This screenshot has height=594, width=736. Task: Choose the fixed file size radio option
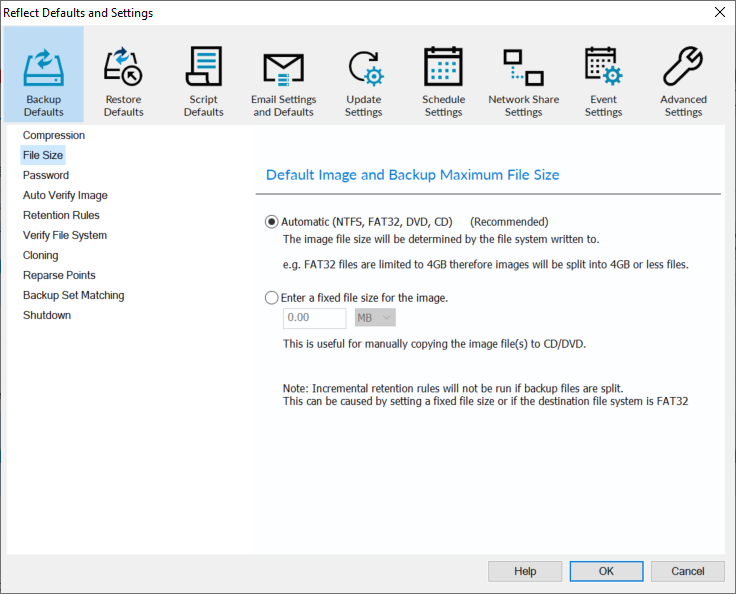coord(272,298)
